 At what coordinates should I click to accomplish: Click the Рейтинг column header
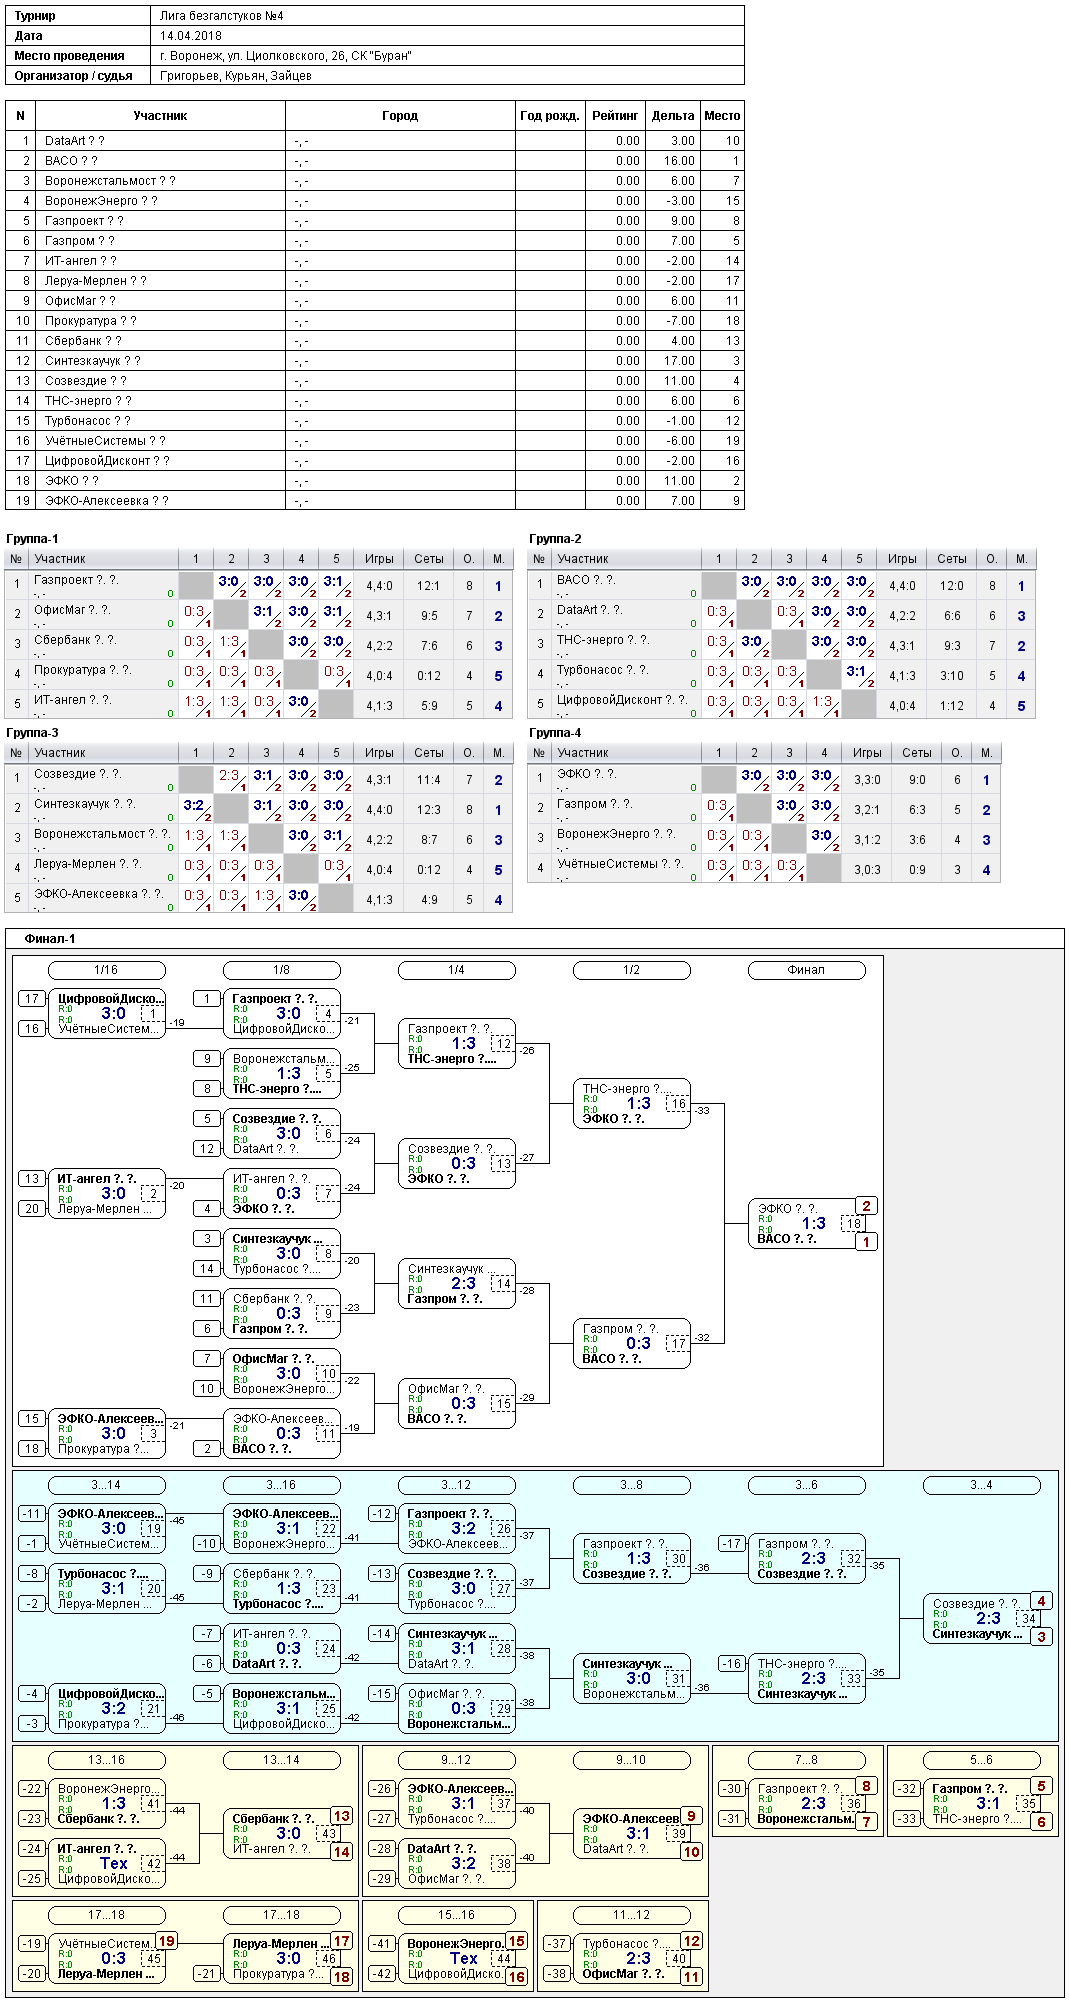[x=614, y=116]
